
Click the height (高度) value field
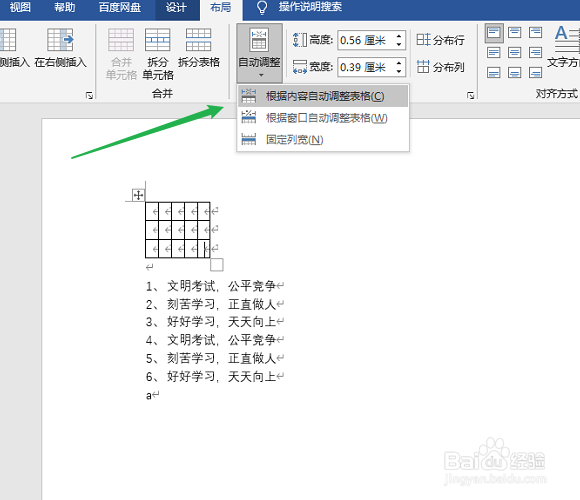pyautogui.click(x=366, y=40)
